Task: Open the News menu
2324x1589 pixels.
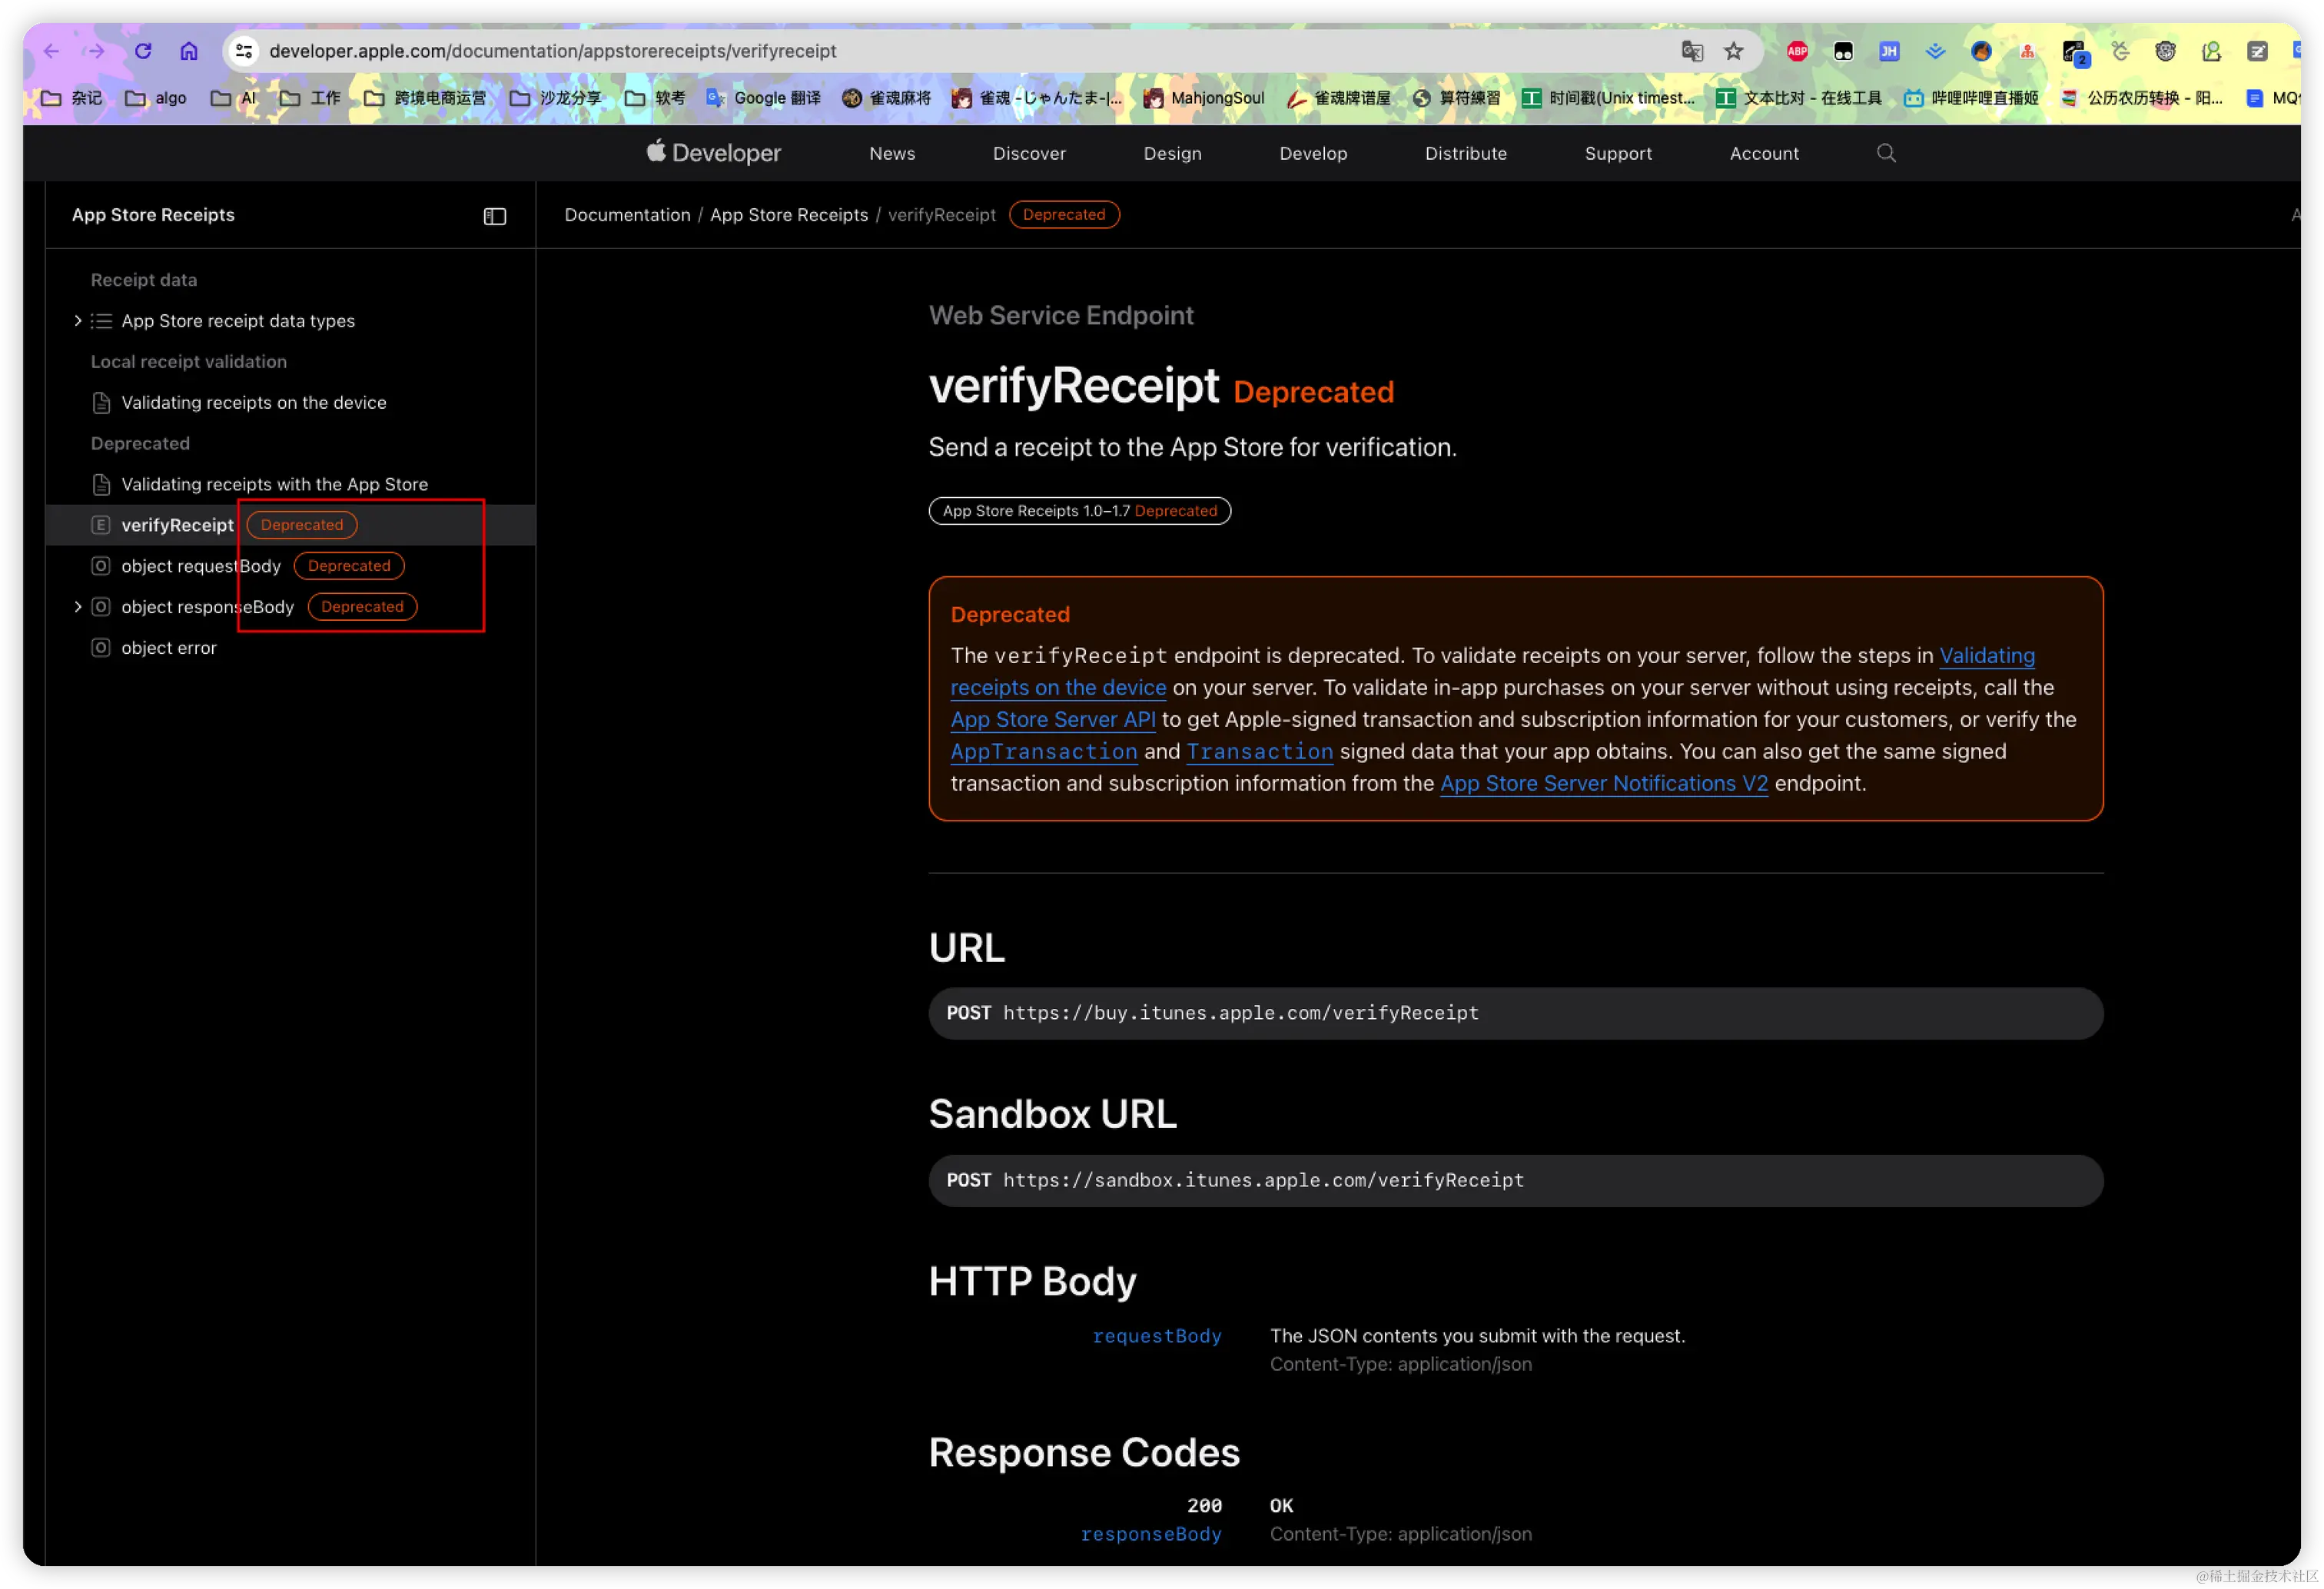Action: coord(892,153)
